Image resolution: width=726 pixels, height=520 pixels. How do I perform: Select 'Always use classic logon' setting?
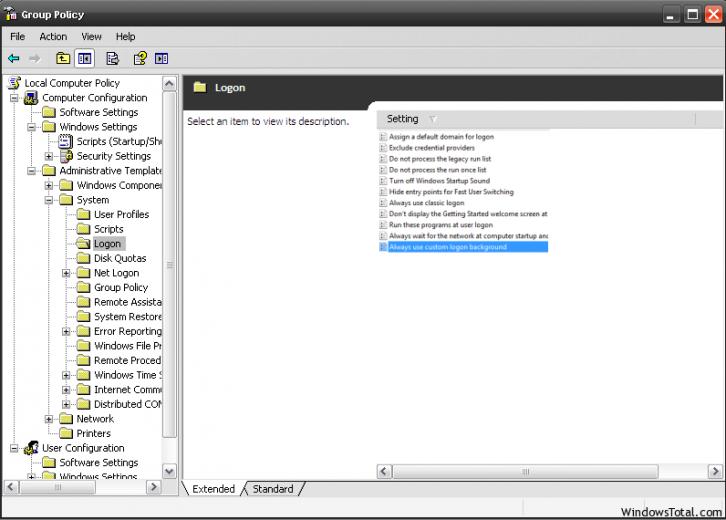(x=427, y=203)
